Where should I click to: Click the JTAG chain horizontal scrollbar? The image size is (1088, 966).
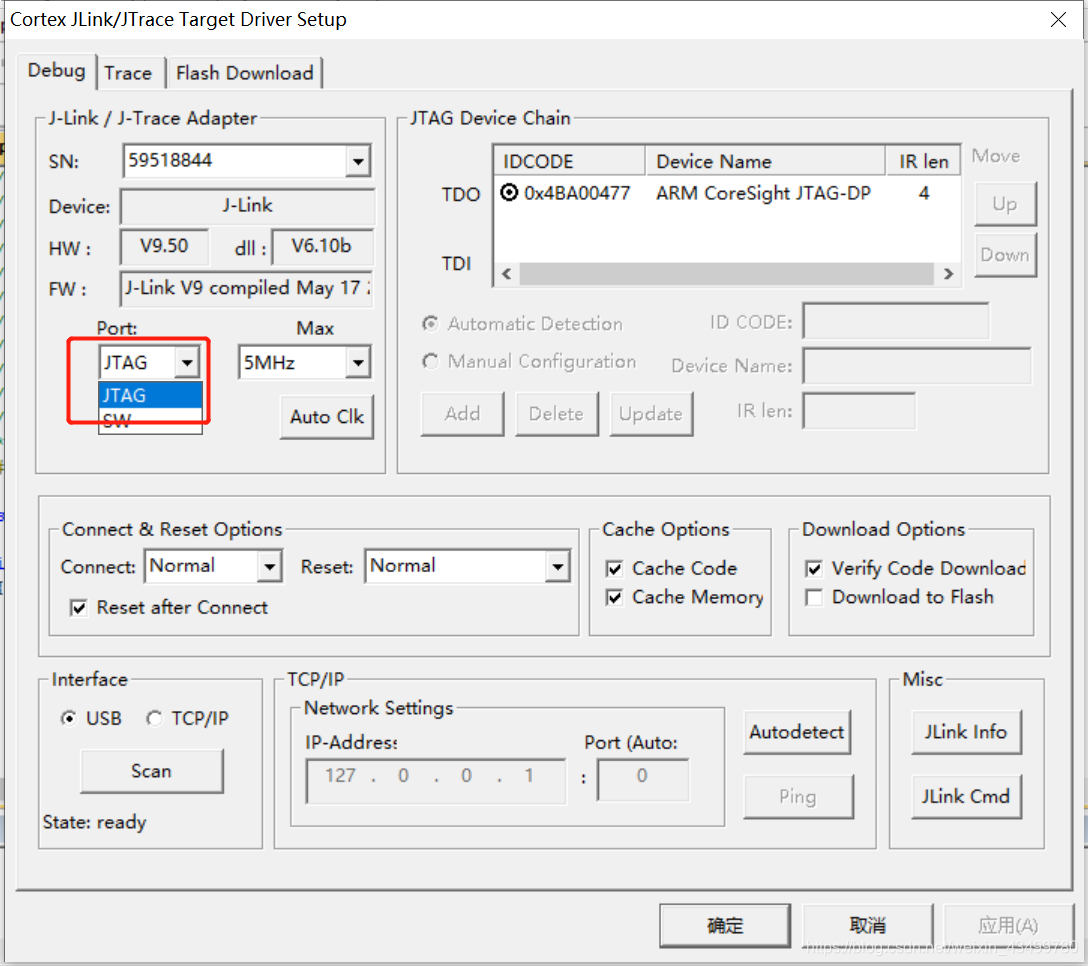pyautogui.click(x=726, y=273)
